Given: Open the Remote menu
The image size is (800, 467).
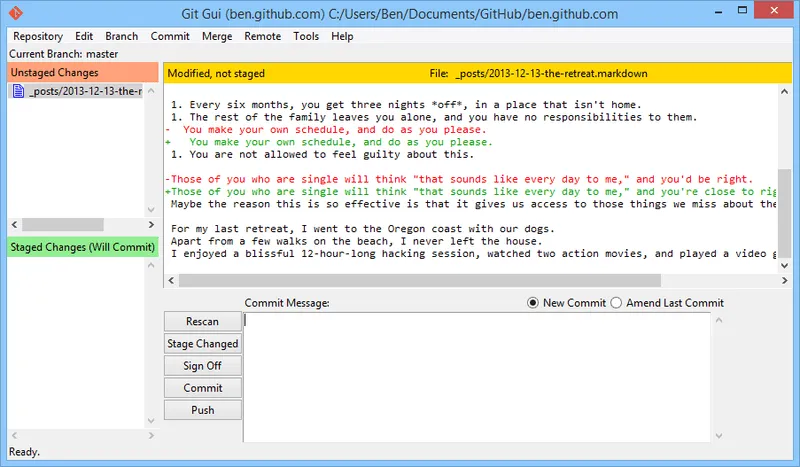Looking at the screenshot, I should pos(262,36).
